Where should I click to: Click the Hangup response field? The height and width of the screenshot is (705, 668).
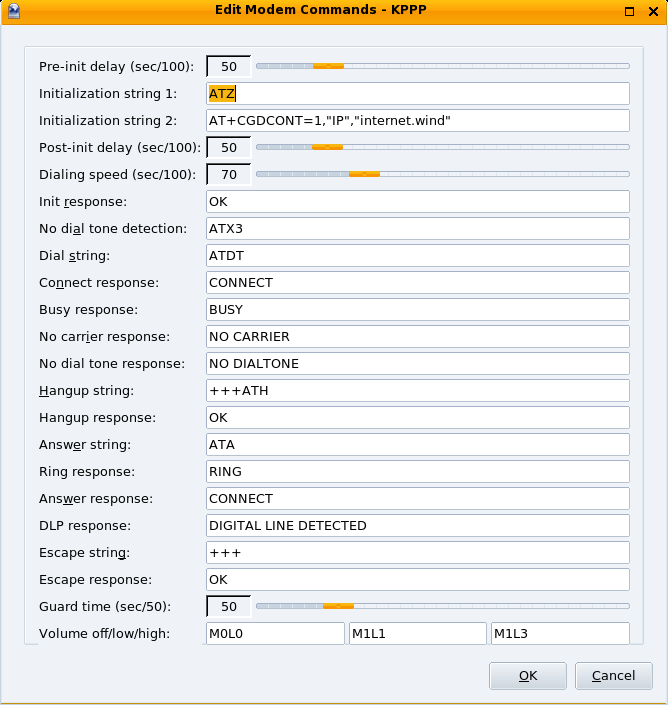[x=418, y=417]
